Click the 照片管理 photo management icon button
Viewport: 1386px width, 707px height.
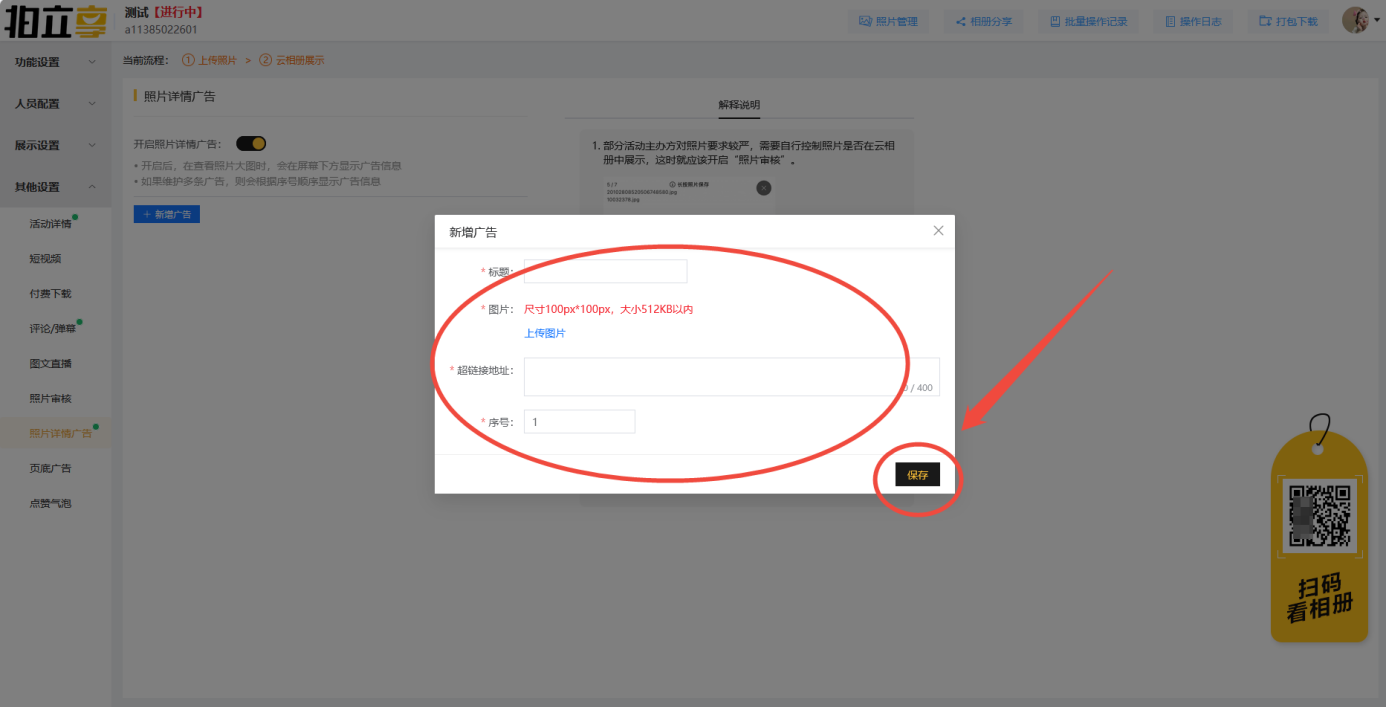pyautogui.click(x=888, y=21)
